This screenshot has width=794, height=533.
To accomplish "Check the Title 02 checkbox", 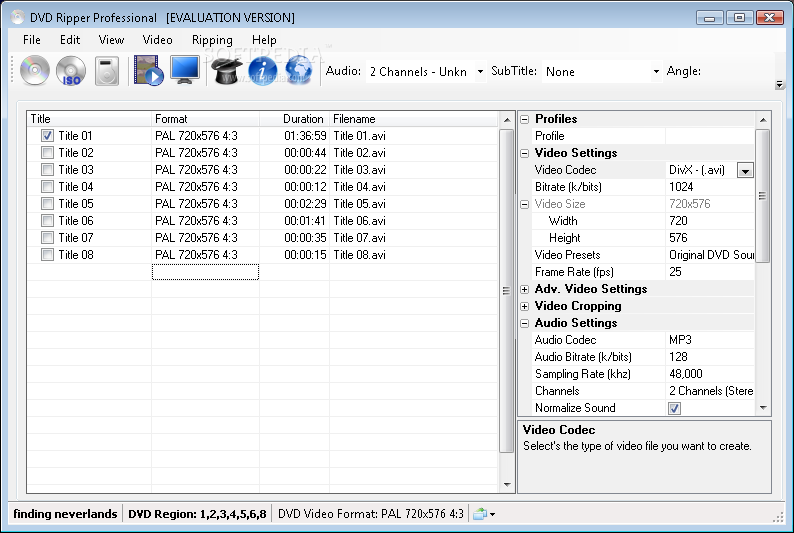I will pos(47,153).
